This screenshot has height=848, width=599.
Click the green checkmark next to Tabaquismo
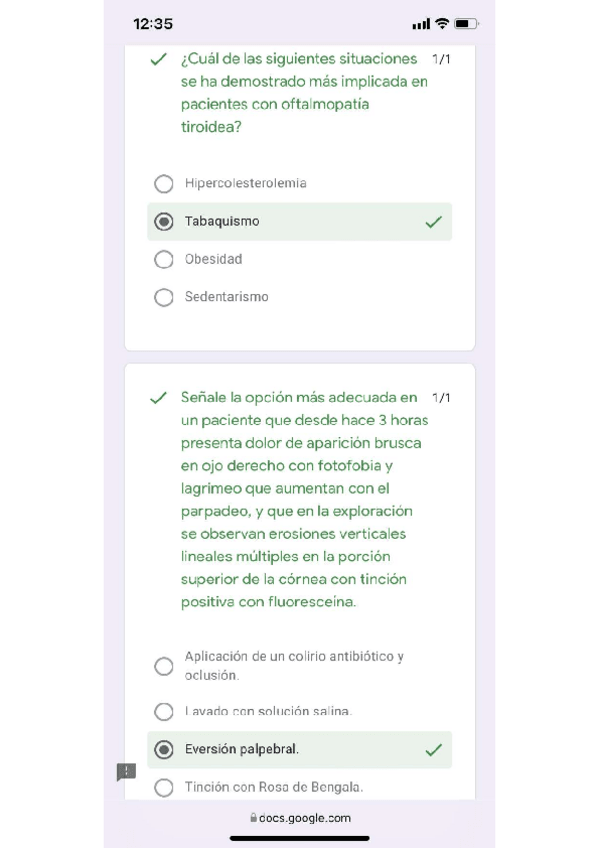[433, 221]
